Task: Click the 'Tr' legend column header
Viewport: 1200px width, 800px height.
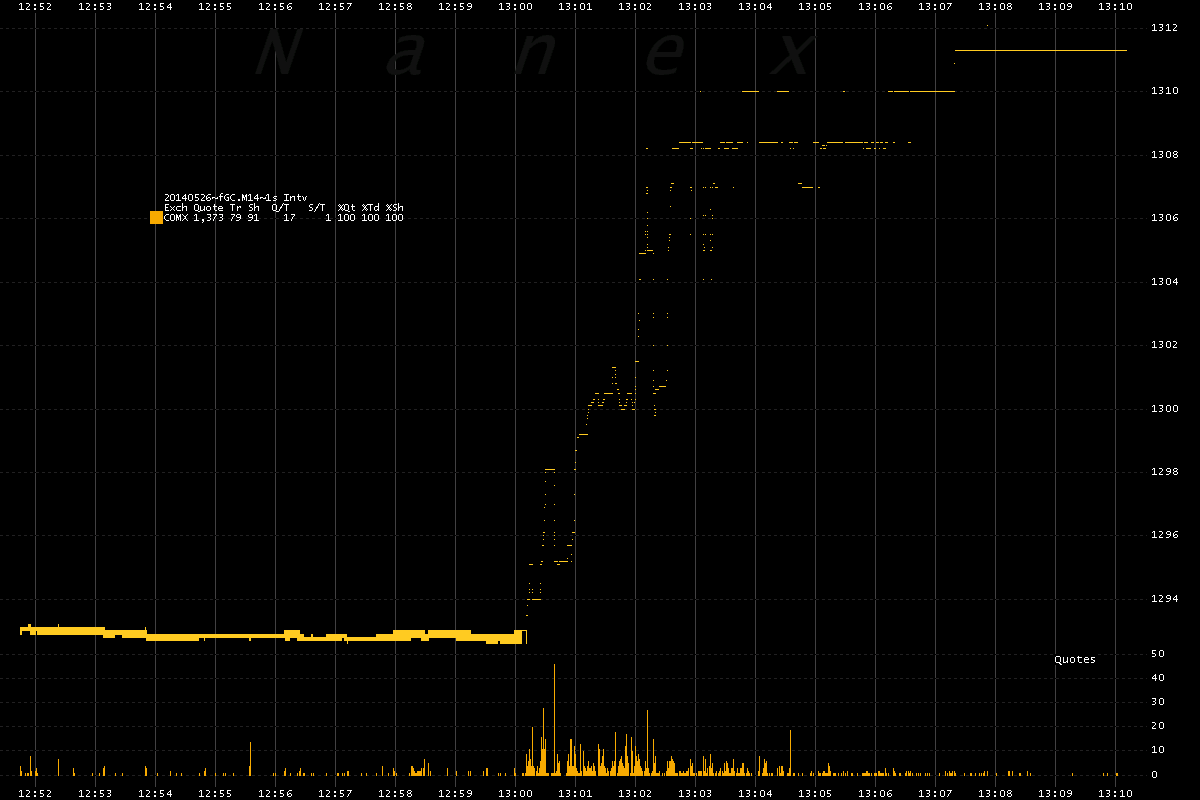Action: 235,207
